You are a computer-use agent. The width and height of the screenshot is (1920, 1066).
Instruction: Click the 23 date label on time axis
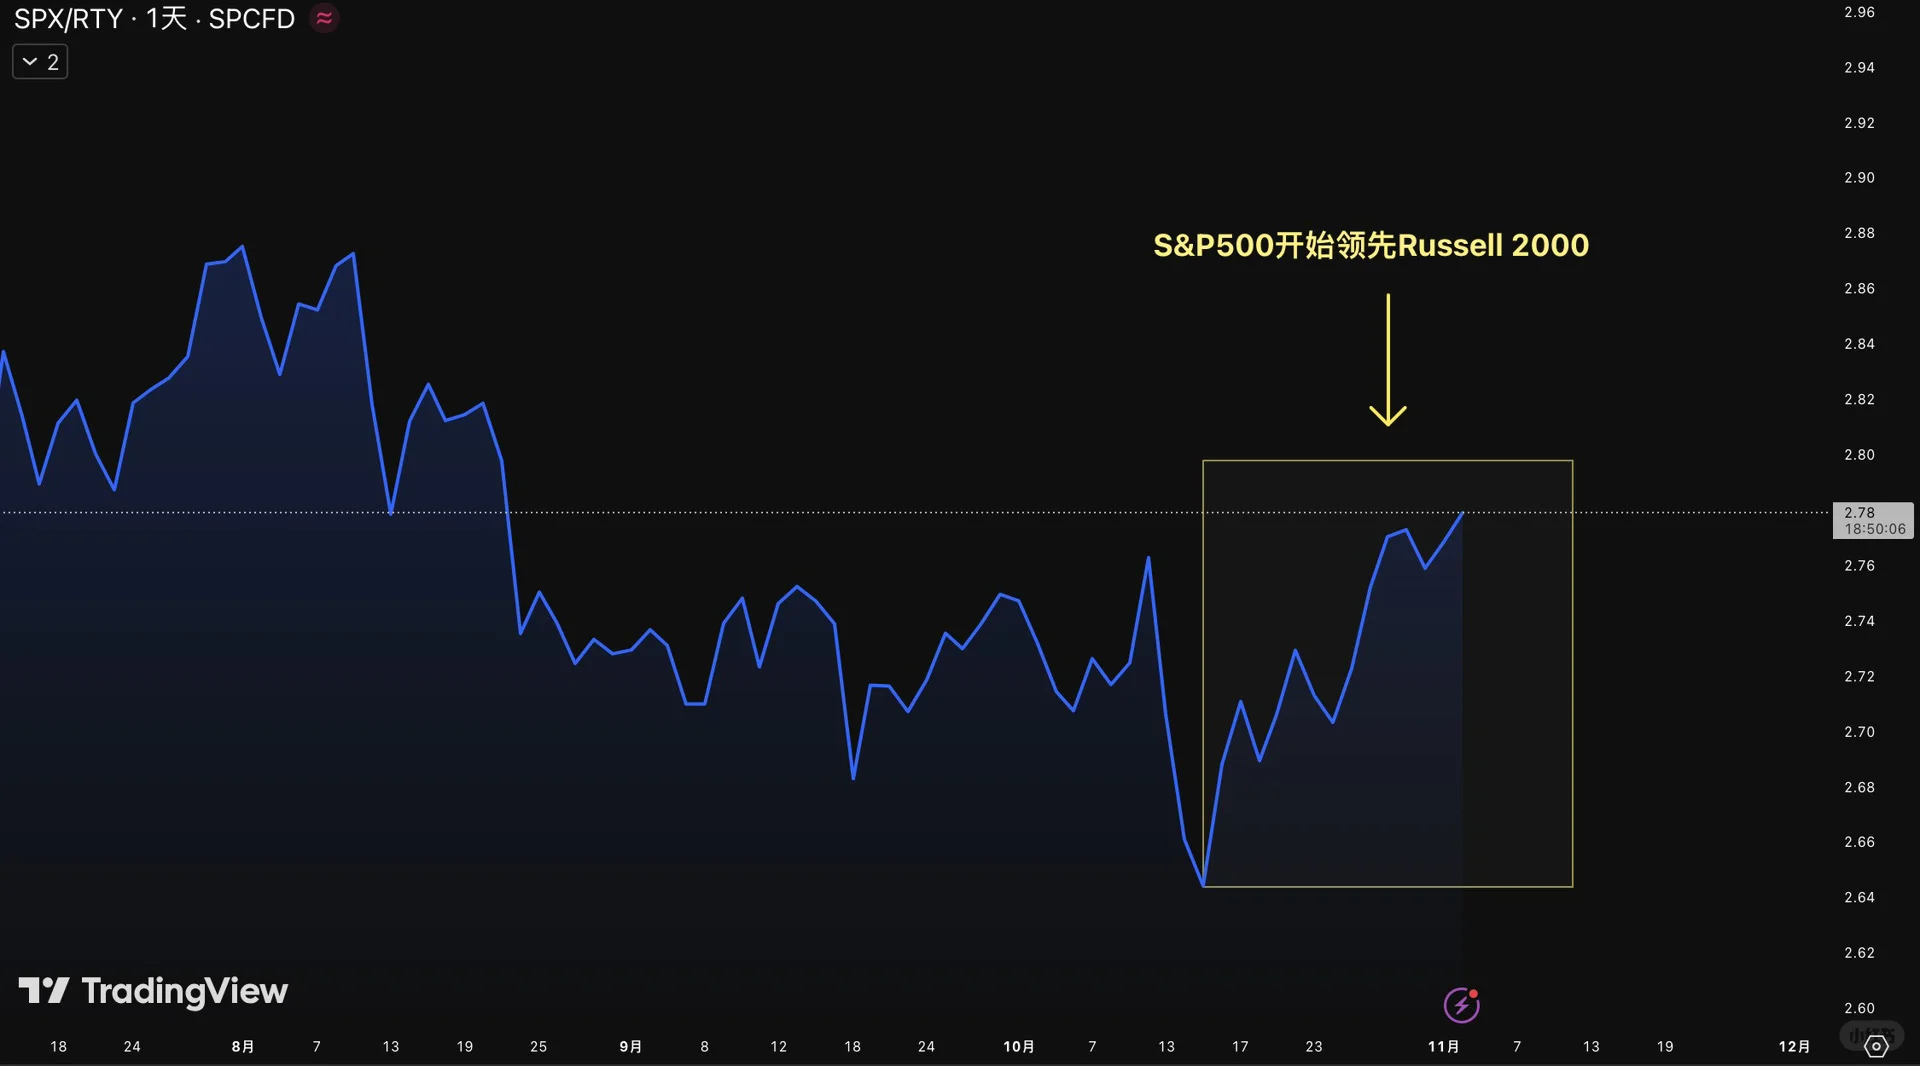point(1314,1047)
